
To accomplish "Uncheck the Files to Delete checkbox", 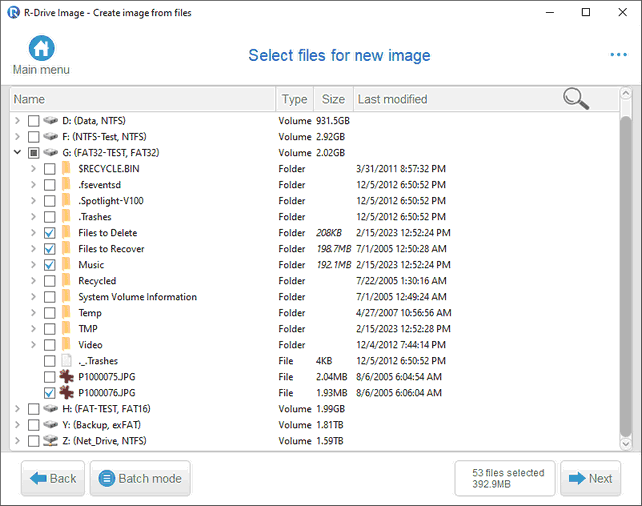I will pos(50,233).
